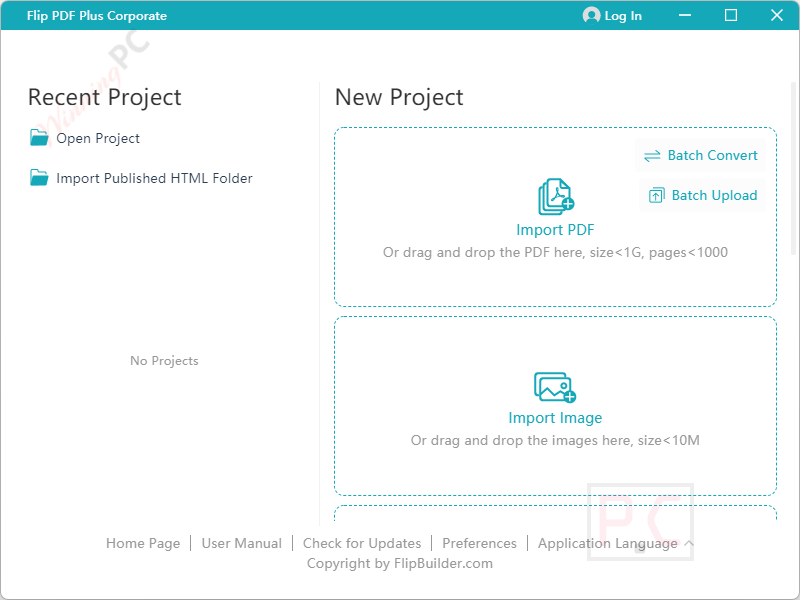Open Preferences

click(479, 543)
